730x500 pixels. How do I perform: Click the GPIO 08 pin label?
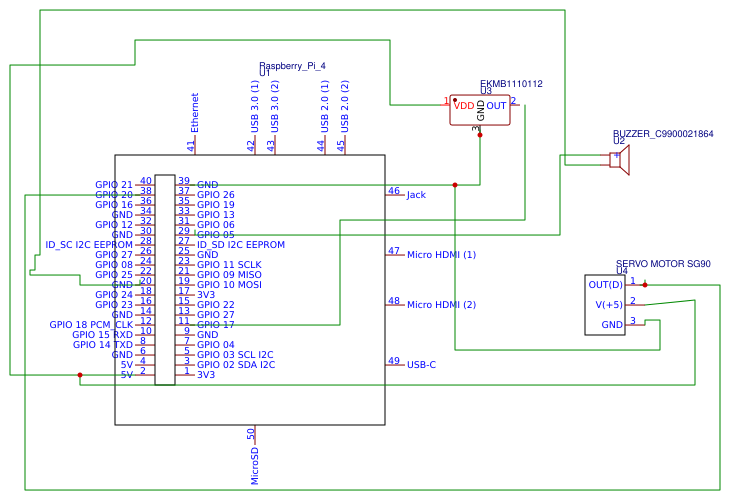coord(114,265)
